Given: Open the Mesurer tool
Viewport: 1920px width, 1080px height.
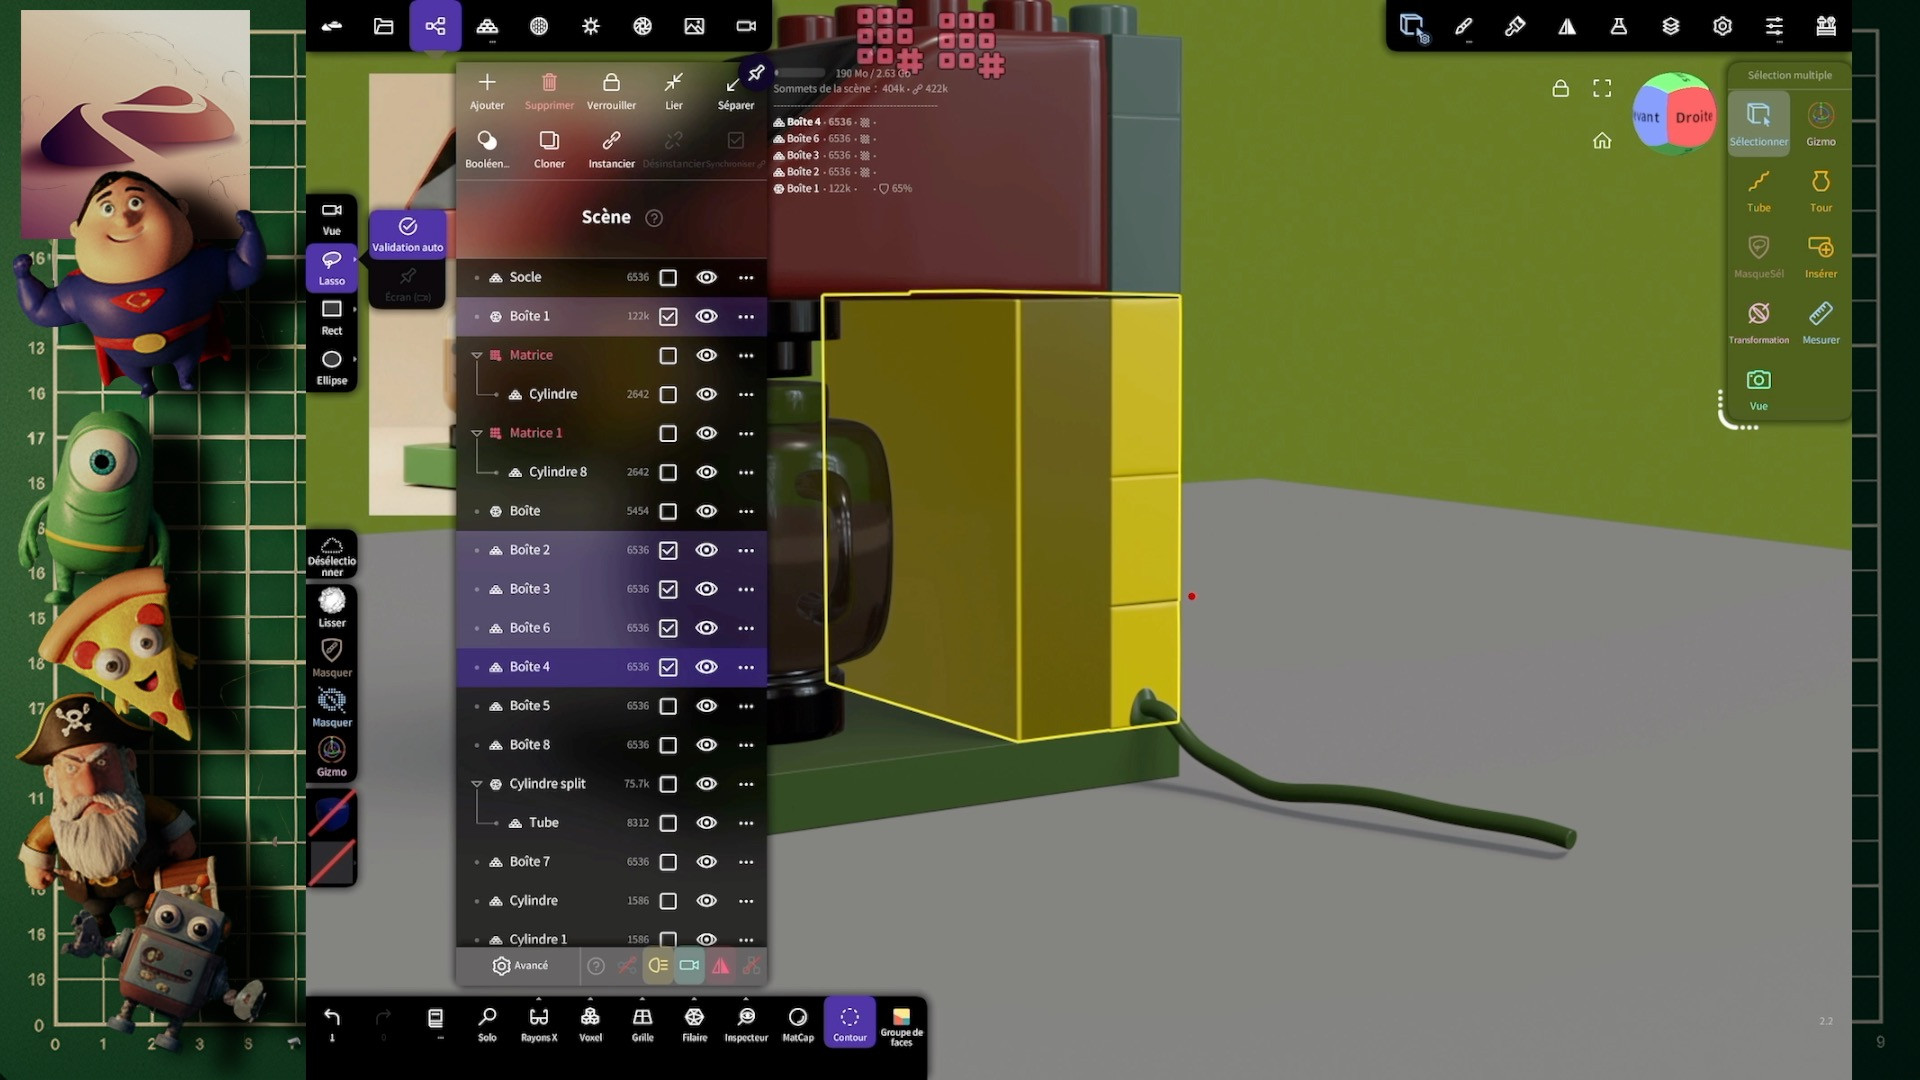Looking at the screenshot, I should click(1820, 321).
